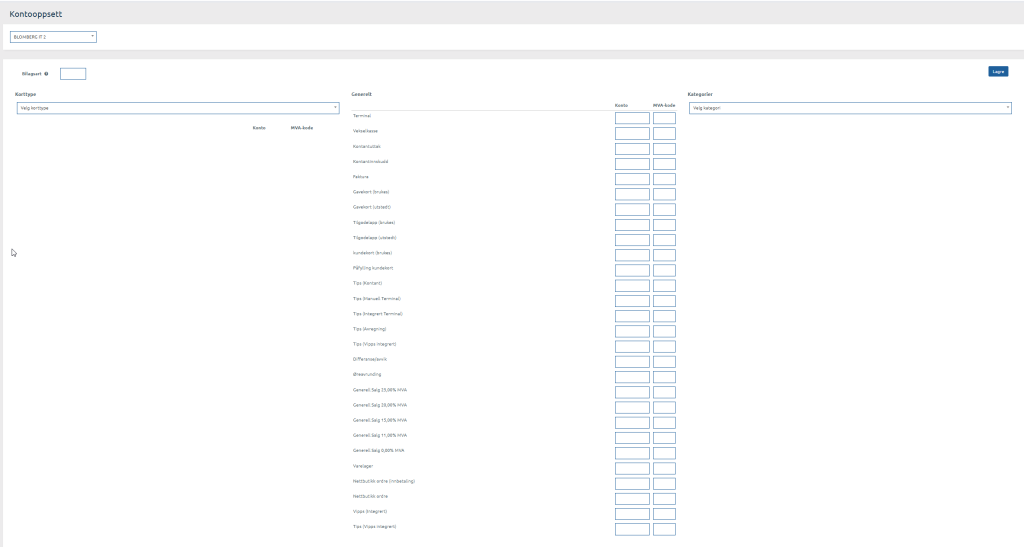Click Konto field for Gavekort (brukes)
The height and width of the screenshot is (547, 1024).
click(x=632, y=194)
